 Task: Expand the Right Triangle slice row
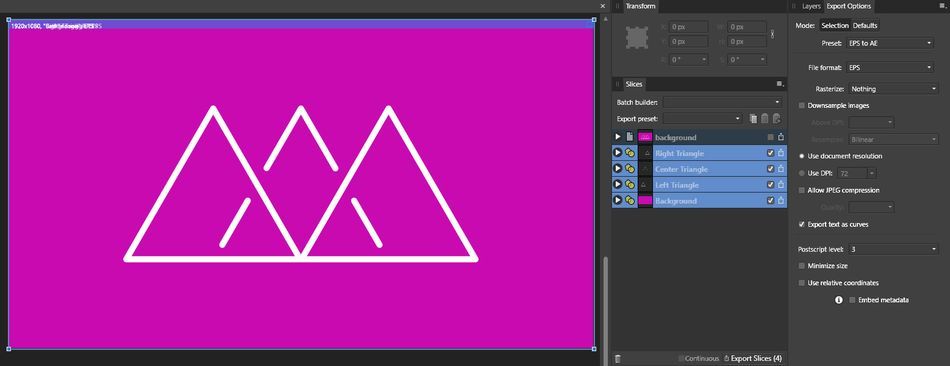click(x=618, y=153)
